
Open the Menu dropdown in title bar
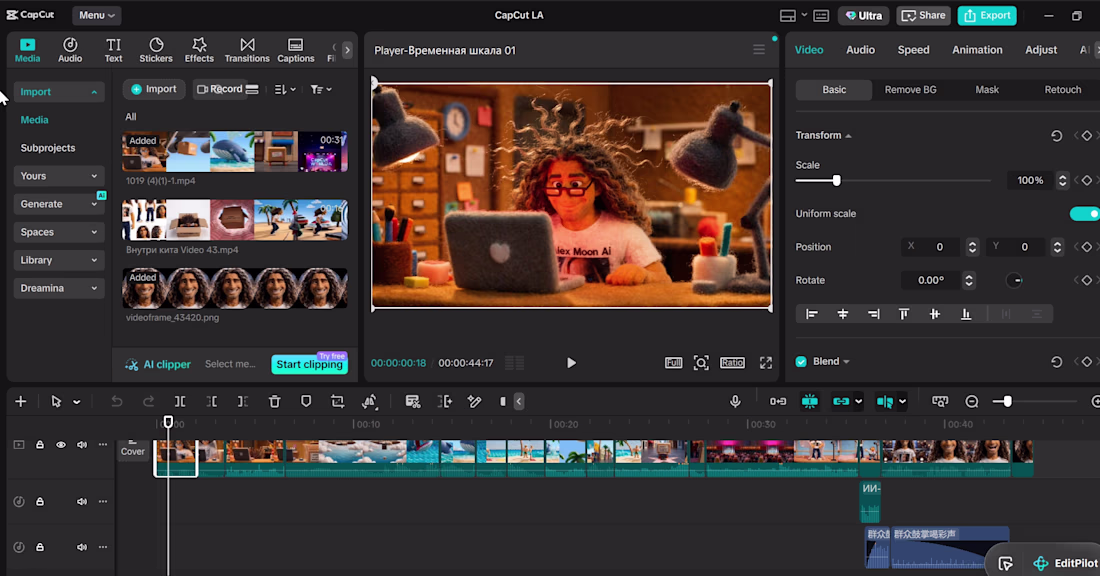click(x=96, y=15)
